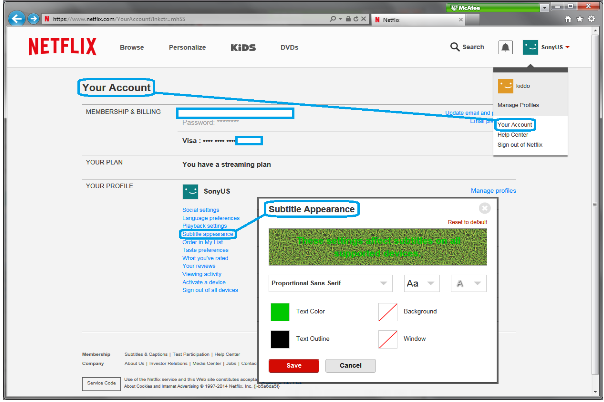
Task: Pick the green Text Color swatch
Action: click(280, 312)
